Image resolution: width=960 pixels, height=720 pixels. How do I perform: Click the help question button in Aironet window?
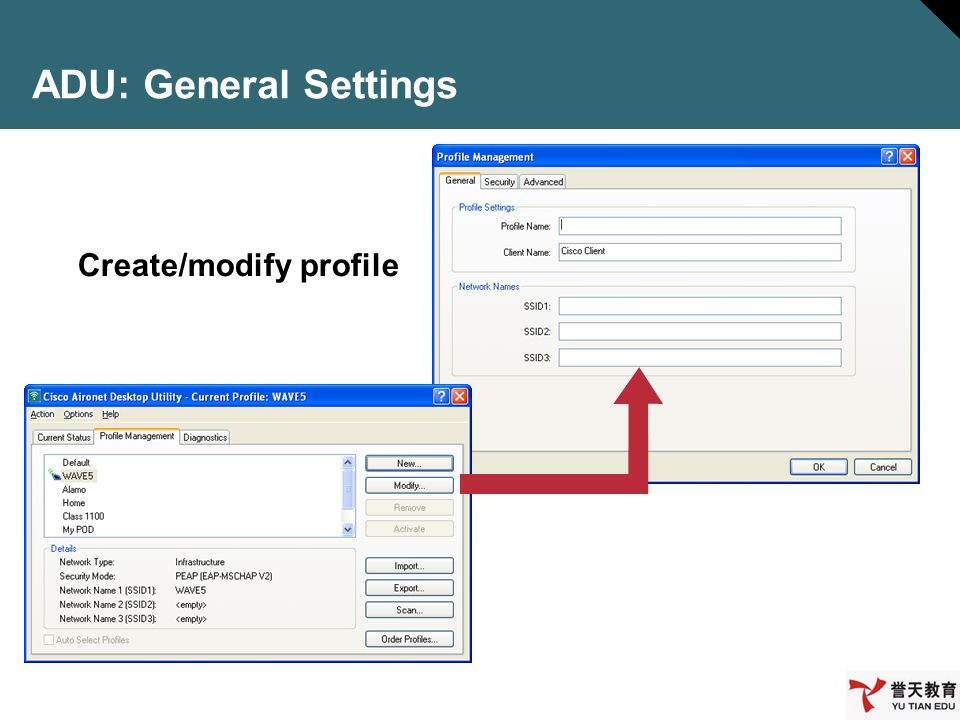click(x=441, y=396)
